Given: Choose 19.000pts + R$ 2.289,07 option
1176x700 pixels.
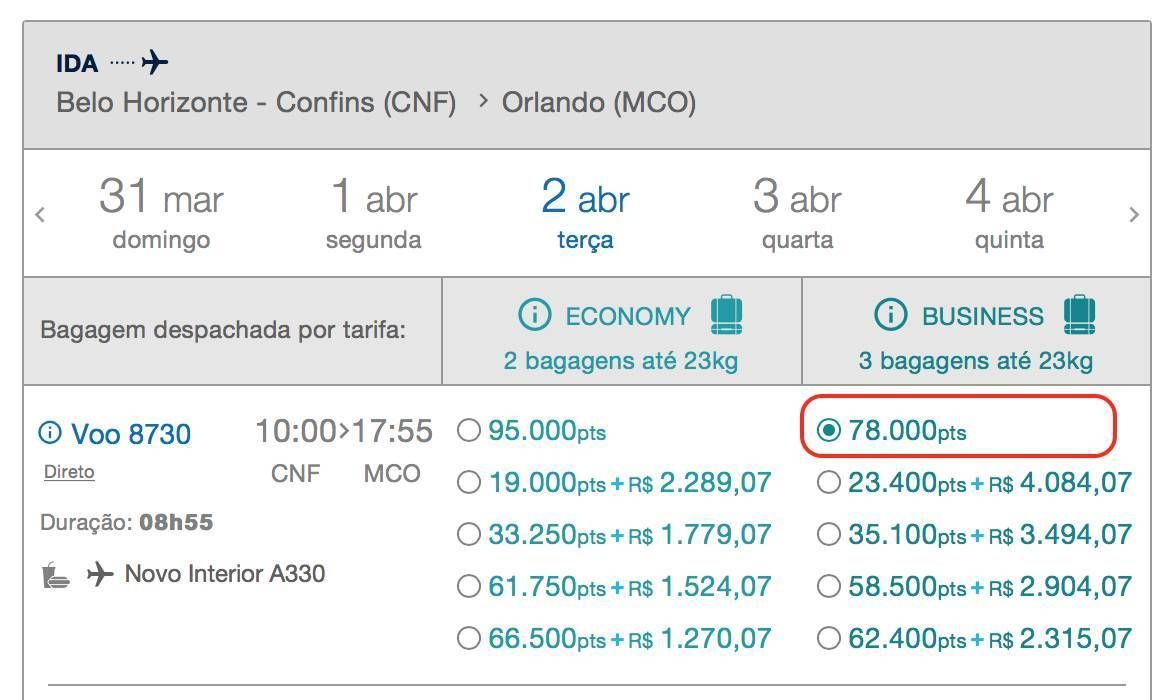Looking at the screenshot, I should click(469, 483).
